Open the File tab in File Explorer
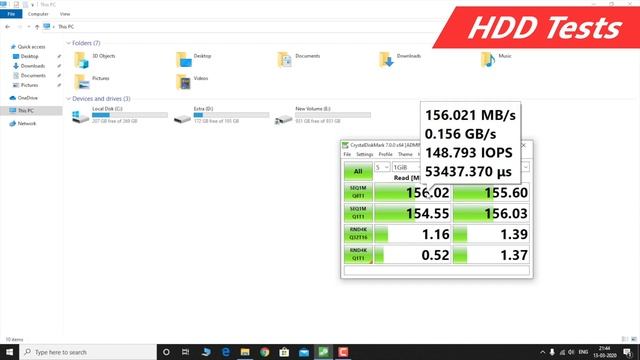Image resolution: width=640 pixels, height=360 pixels. pos(11,14)
